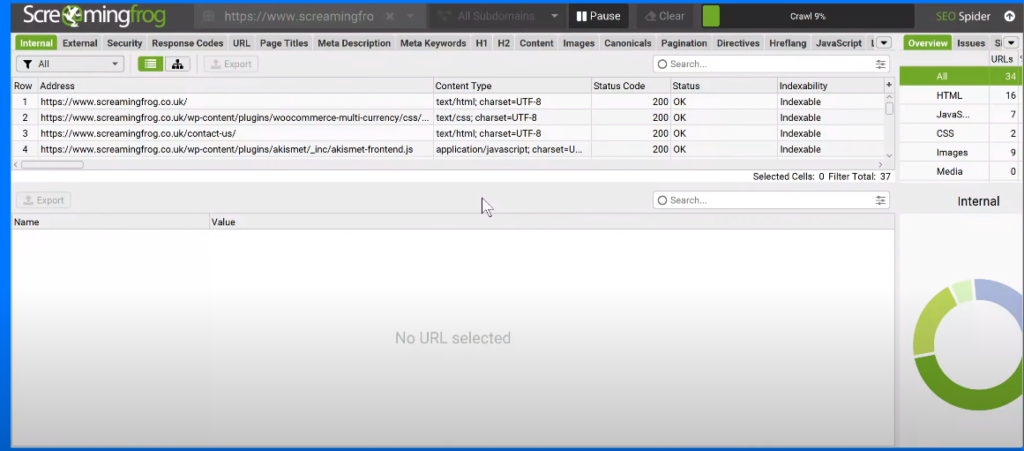Viewport: 1024px width, 451px height.
Task: Select the woocommerce-multi-currency CSS row
Action: click(448, 117)
